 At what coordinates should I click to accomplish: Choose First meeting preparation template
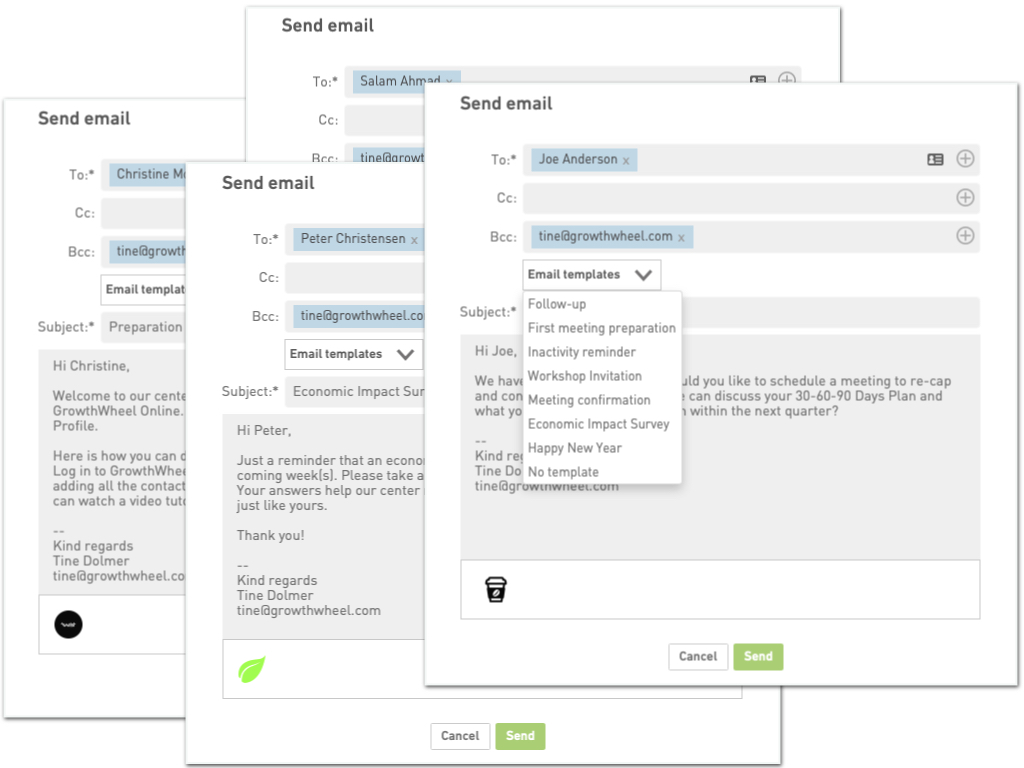click(x=602, y=328)
